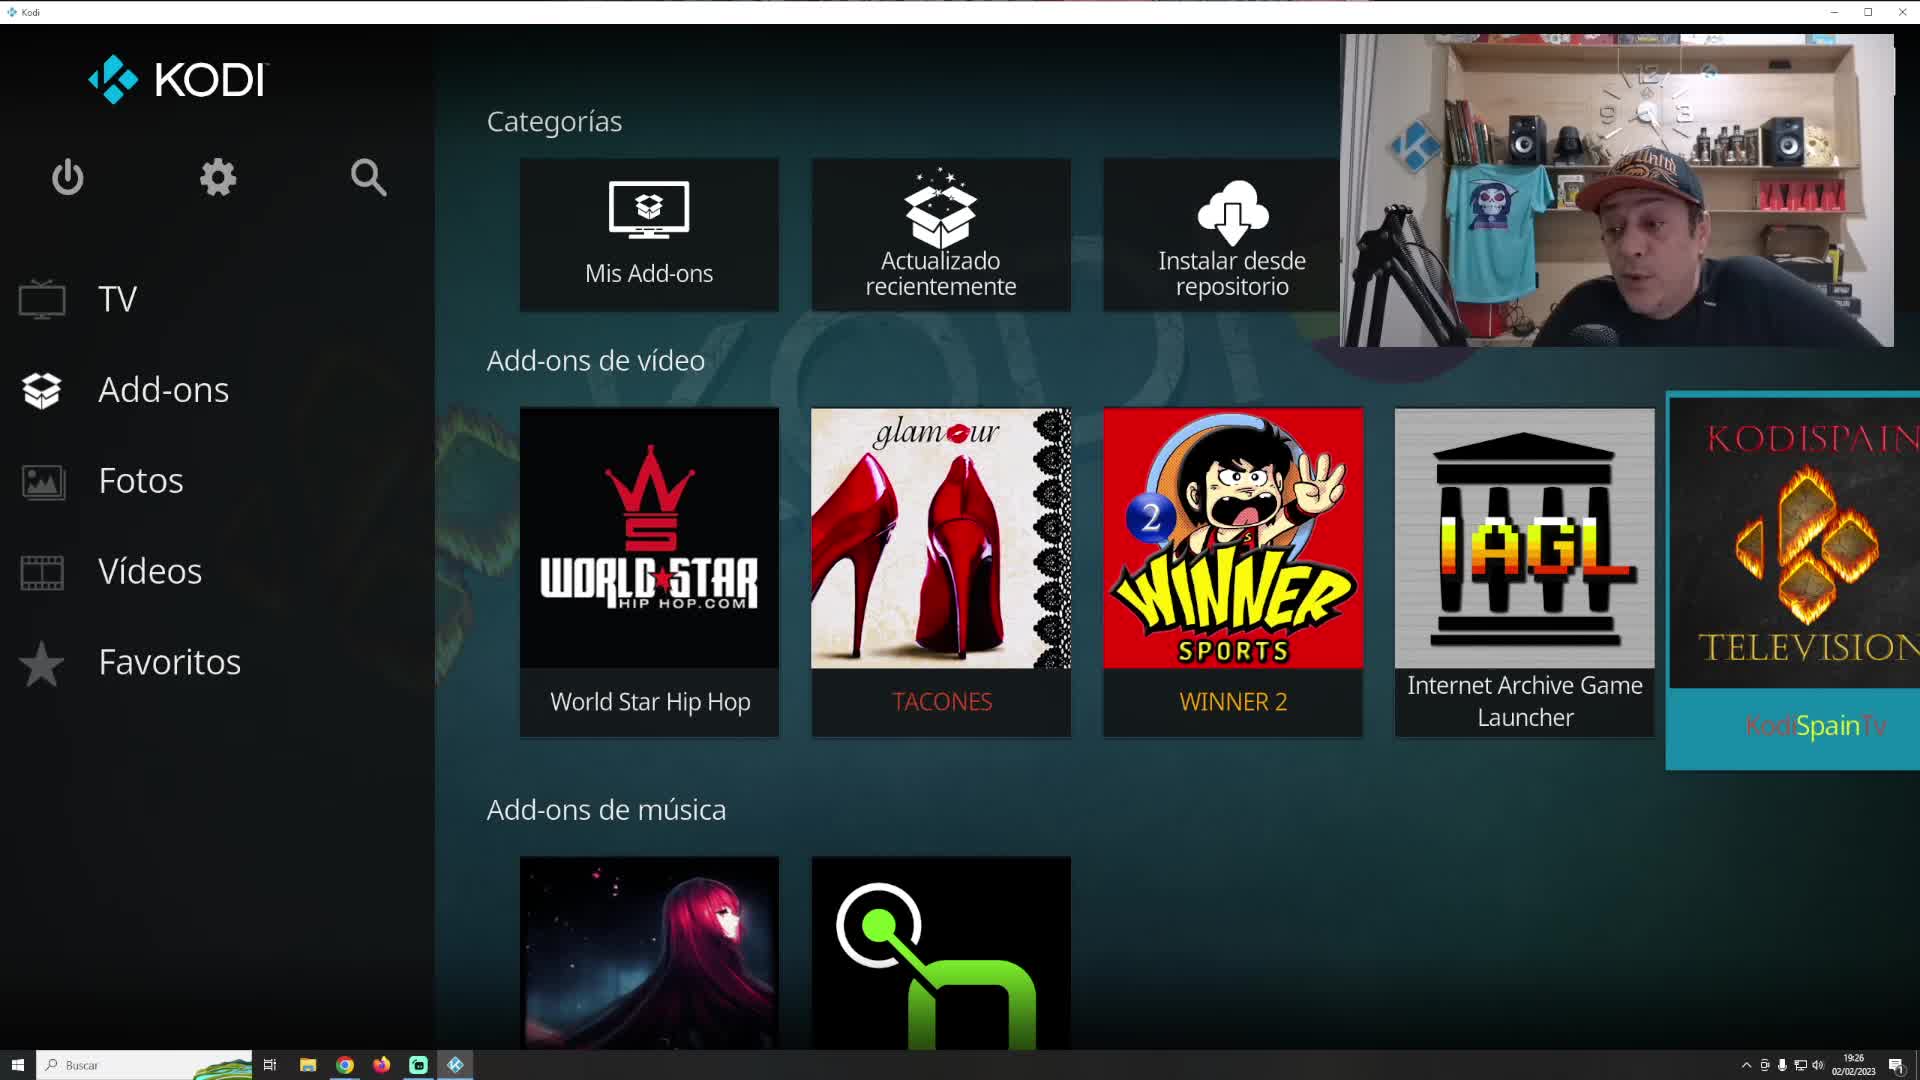Viewport: 1920px width, 1080px height.
Task: Show hidden system tray icons chevron
Action: (1746, 1065)
